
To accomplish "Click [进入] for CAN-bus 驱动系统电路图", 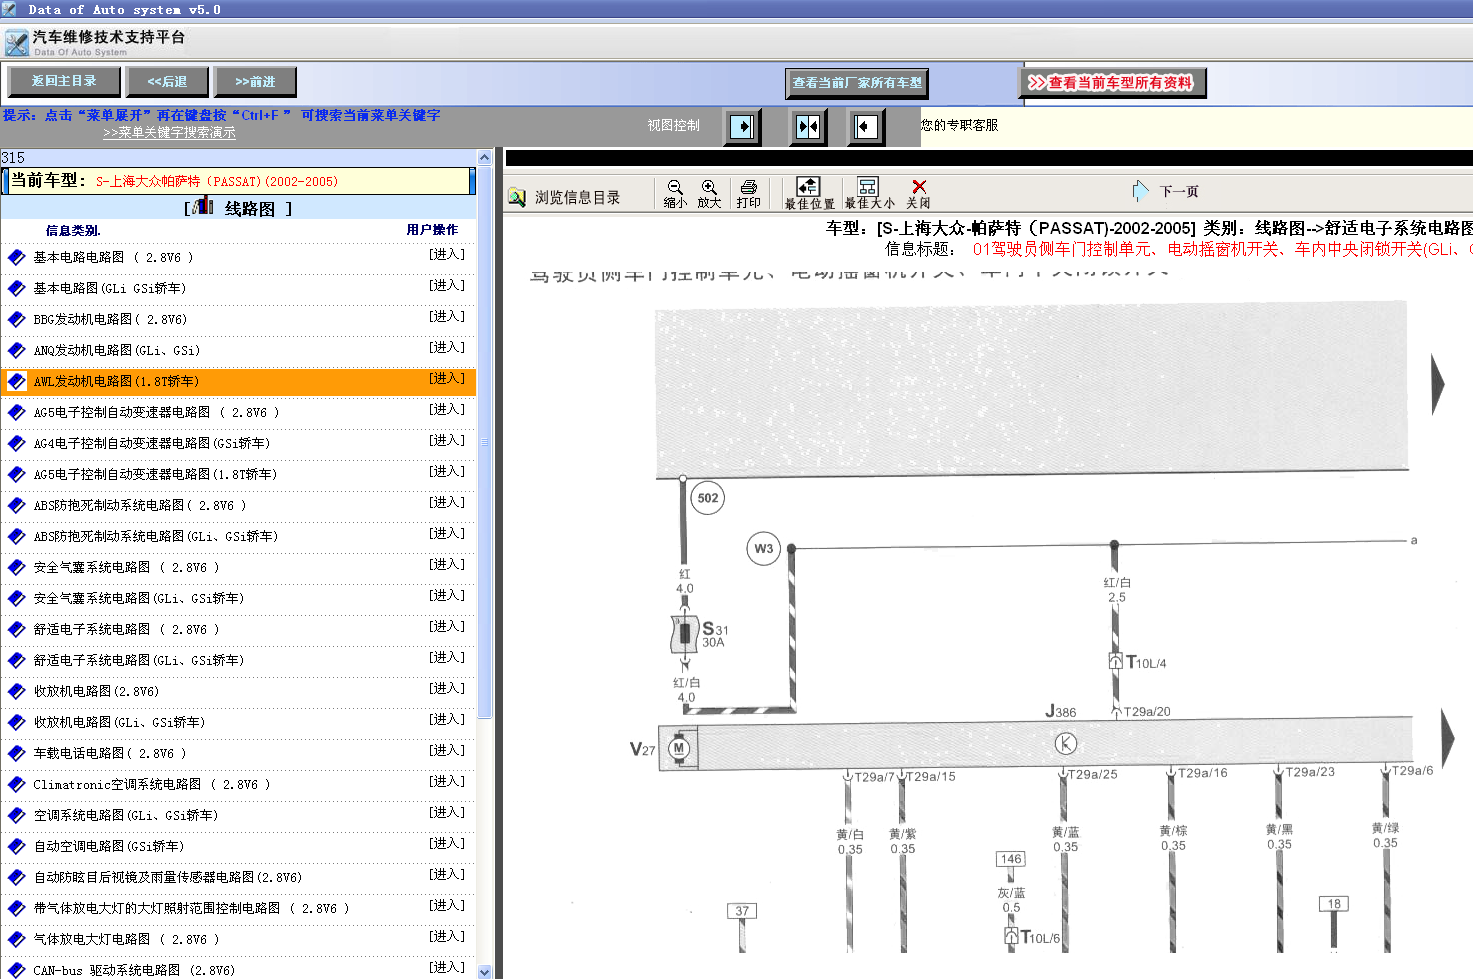I will point(447,967).
